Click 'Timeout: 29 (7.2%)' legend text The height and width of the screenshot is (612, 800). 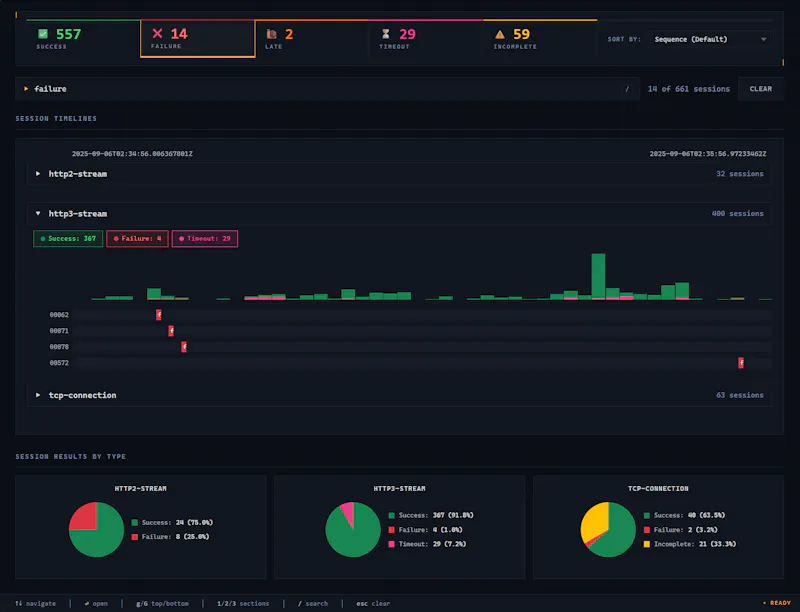[x=433, y=544]
